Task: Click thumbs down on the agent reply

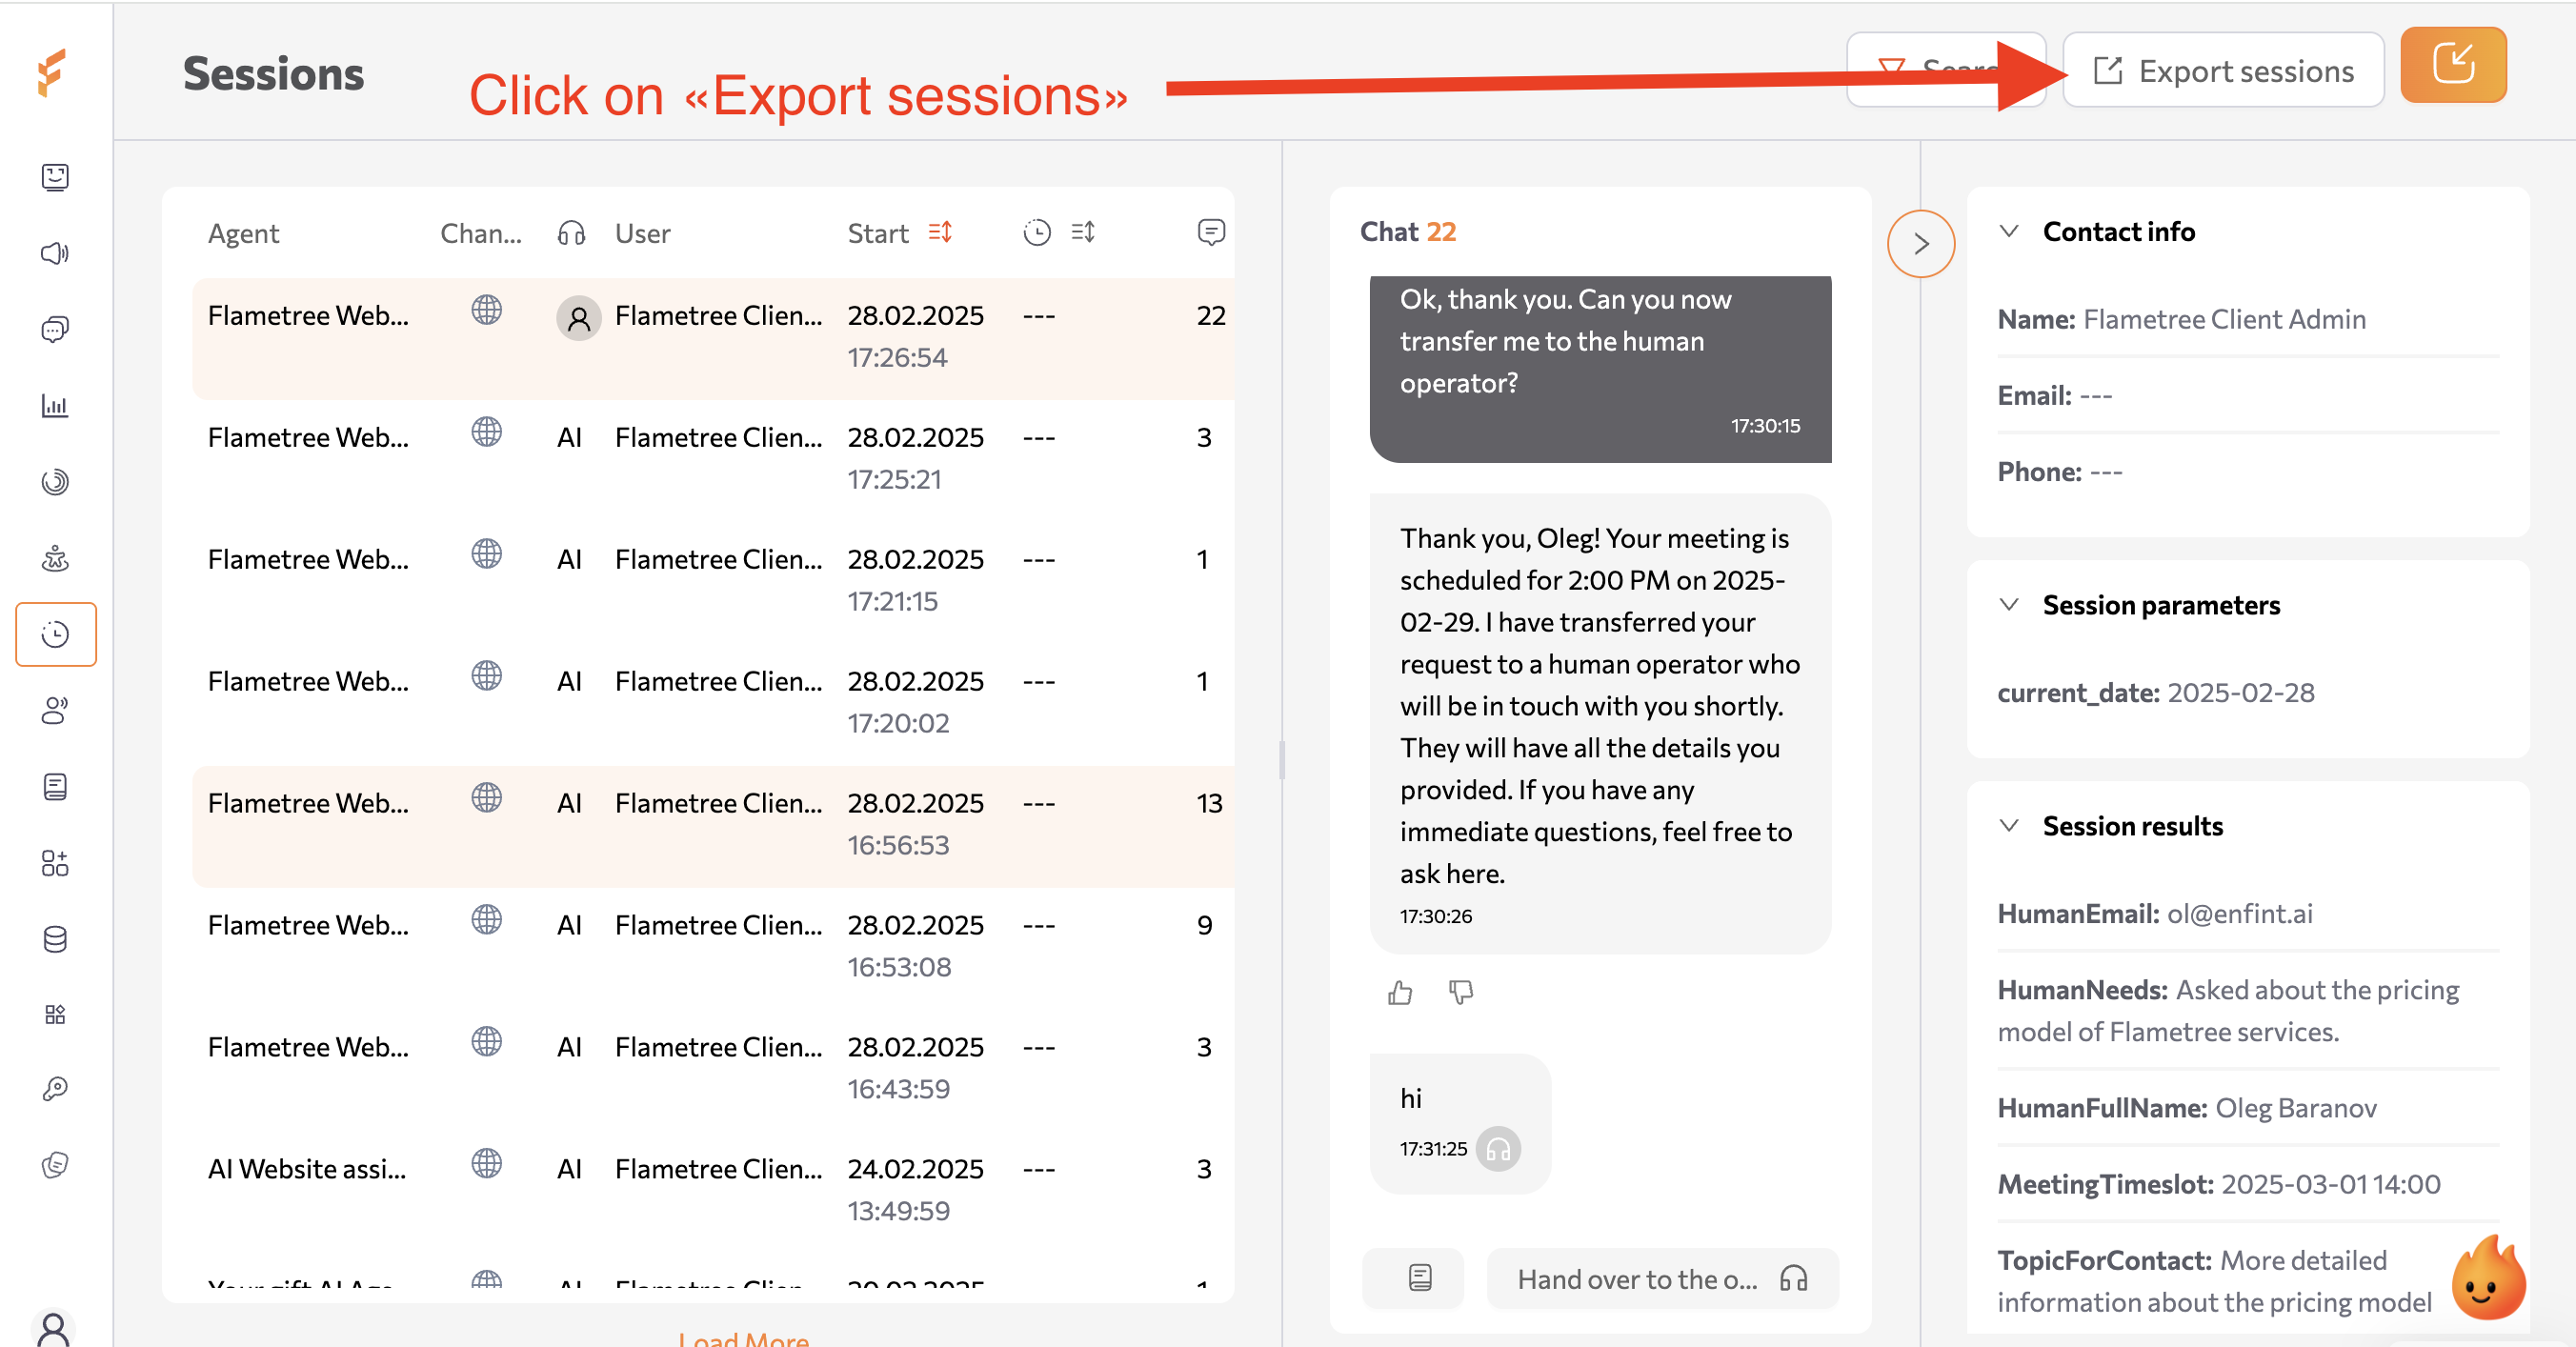Action: tap(1460, 992)
